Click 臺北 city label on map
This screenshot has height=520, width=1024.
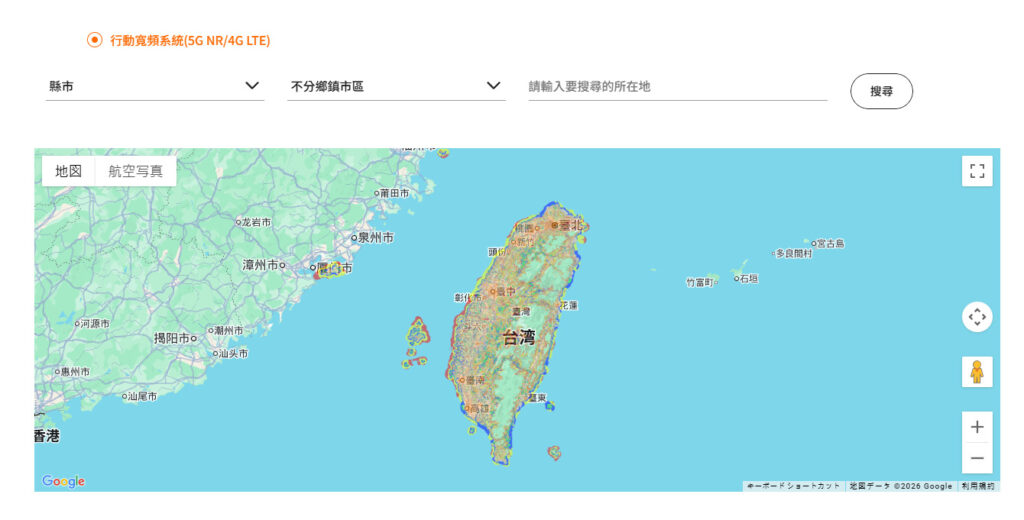coord(569,225)
